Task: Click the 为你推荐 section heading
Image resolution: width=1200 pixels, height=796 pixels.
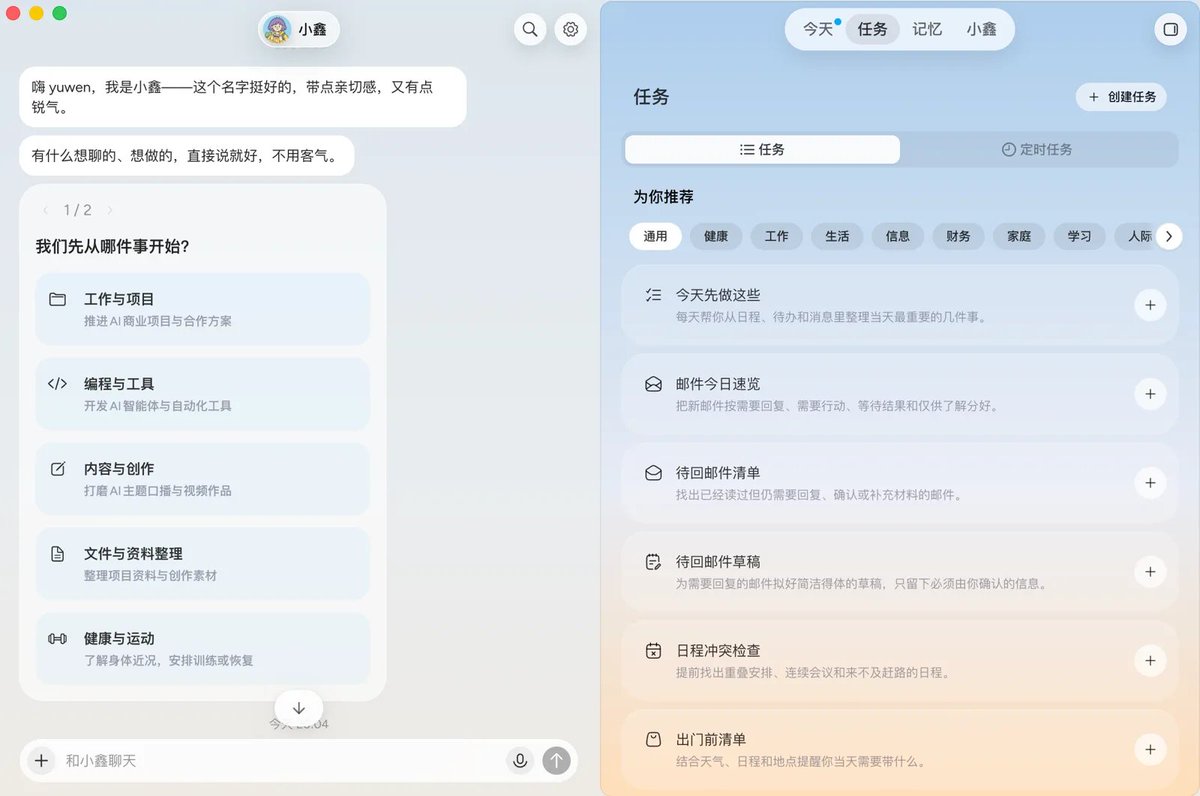Action: pos(663,197)
